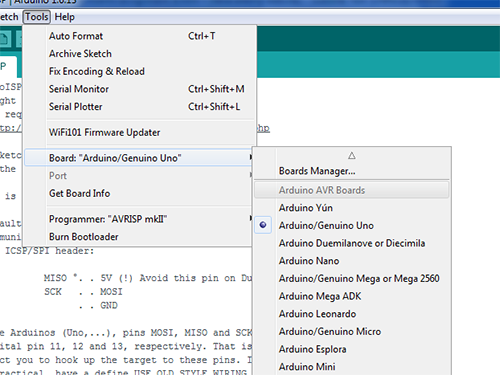Click the 'GND' text in the code editor
Screen dimensions: 500x375
109,305
